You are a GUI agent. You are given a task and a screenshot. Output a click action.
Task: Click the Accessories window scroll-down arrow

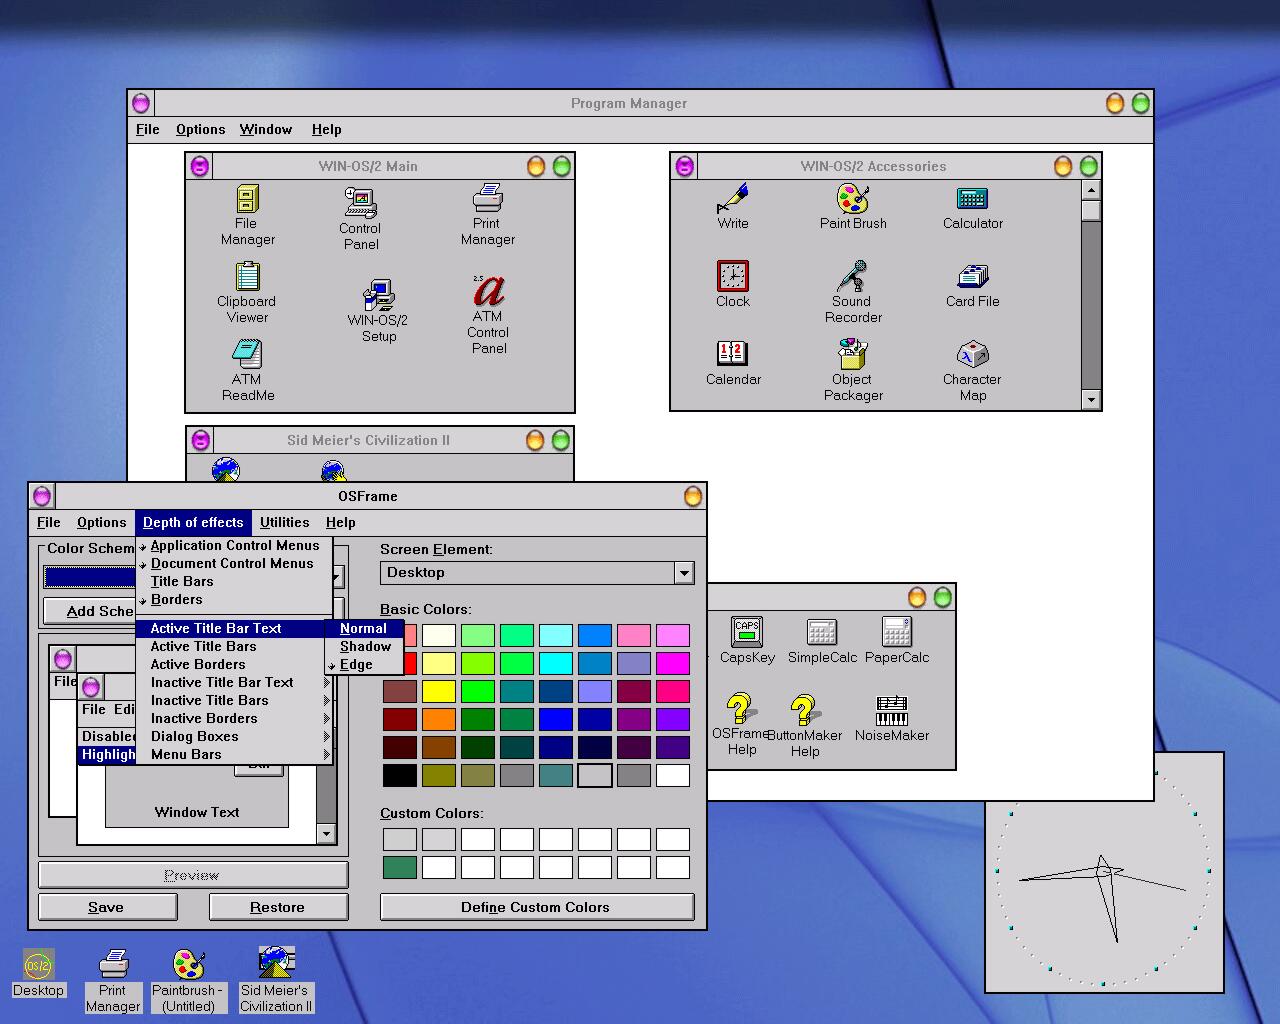pyautogui.click(x=1091, y=400)
